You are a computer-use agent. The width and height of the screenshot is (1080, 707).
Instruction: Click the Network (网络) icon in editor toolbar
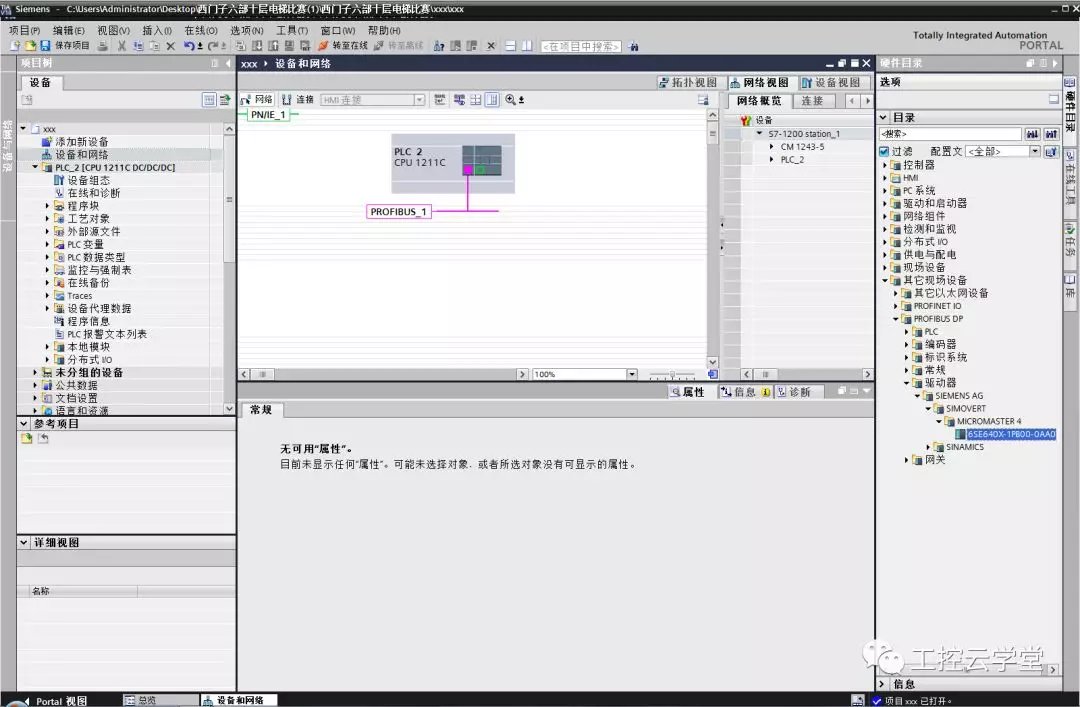click(x=257, y=100)
